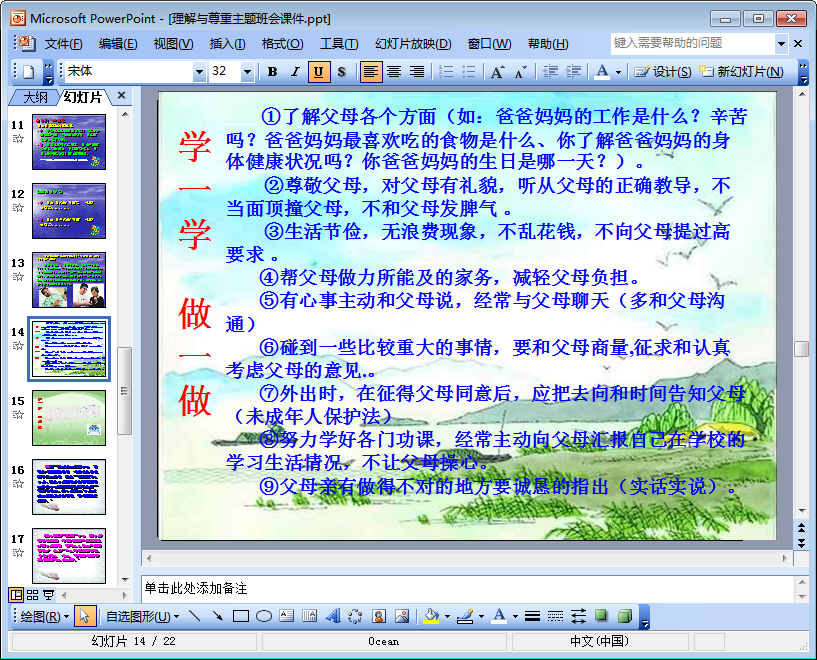Click font color button in formatting toolbar
The height and width of the screenshot is (660, 817).
click(x=602, y=72)
